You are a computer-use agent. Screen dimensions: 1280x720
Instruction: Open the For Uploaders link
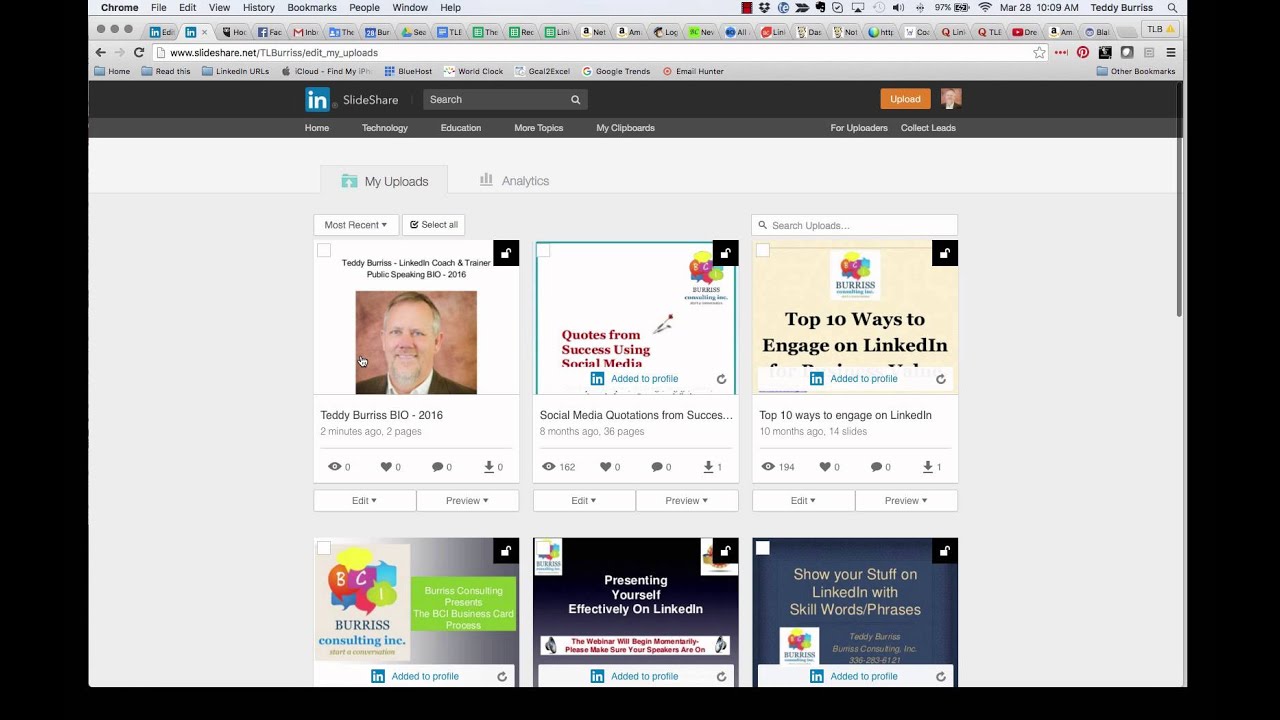(x=859, y=128)
